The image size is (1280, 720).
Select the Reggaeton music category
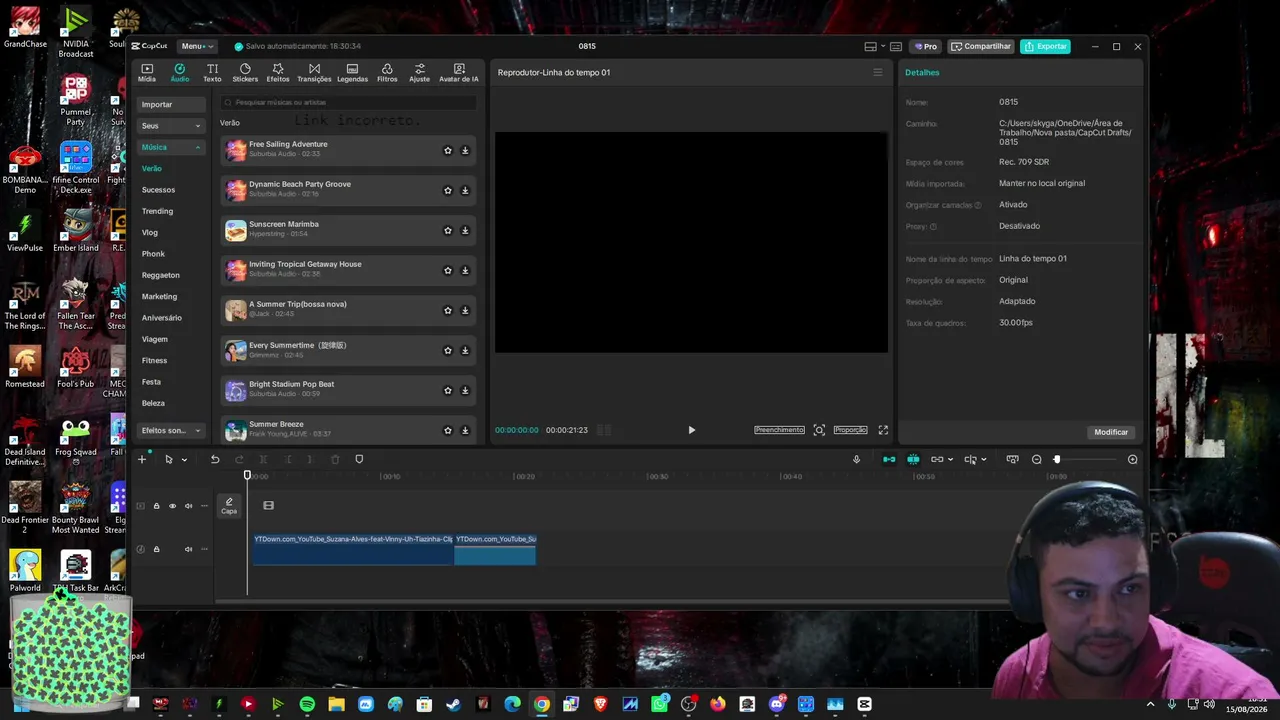click(161, 275)
